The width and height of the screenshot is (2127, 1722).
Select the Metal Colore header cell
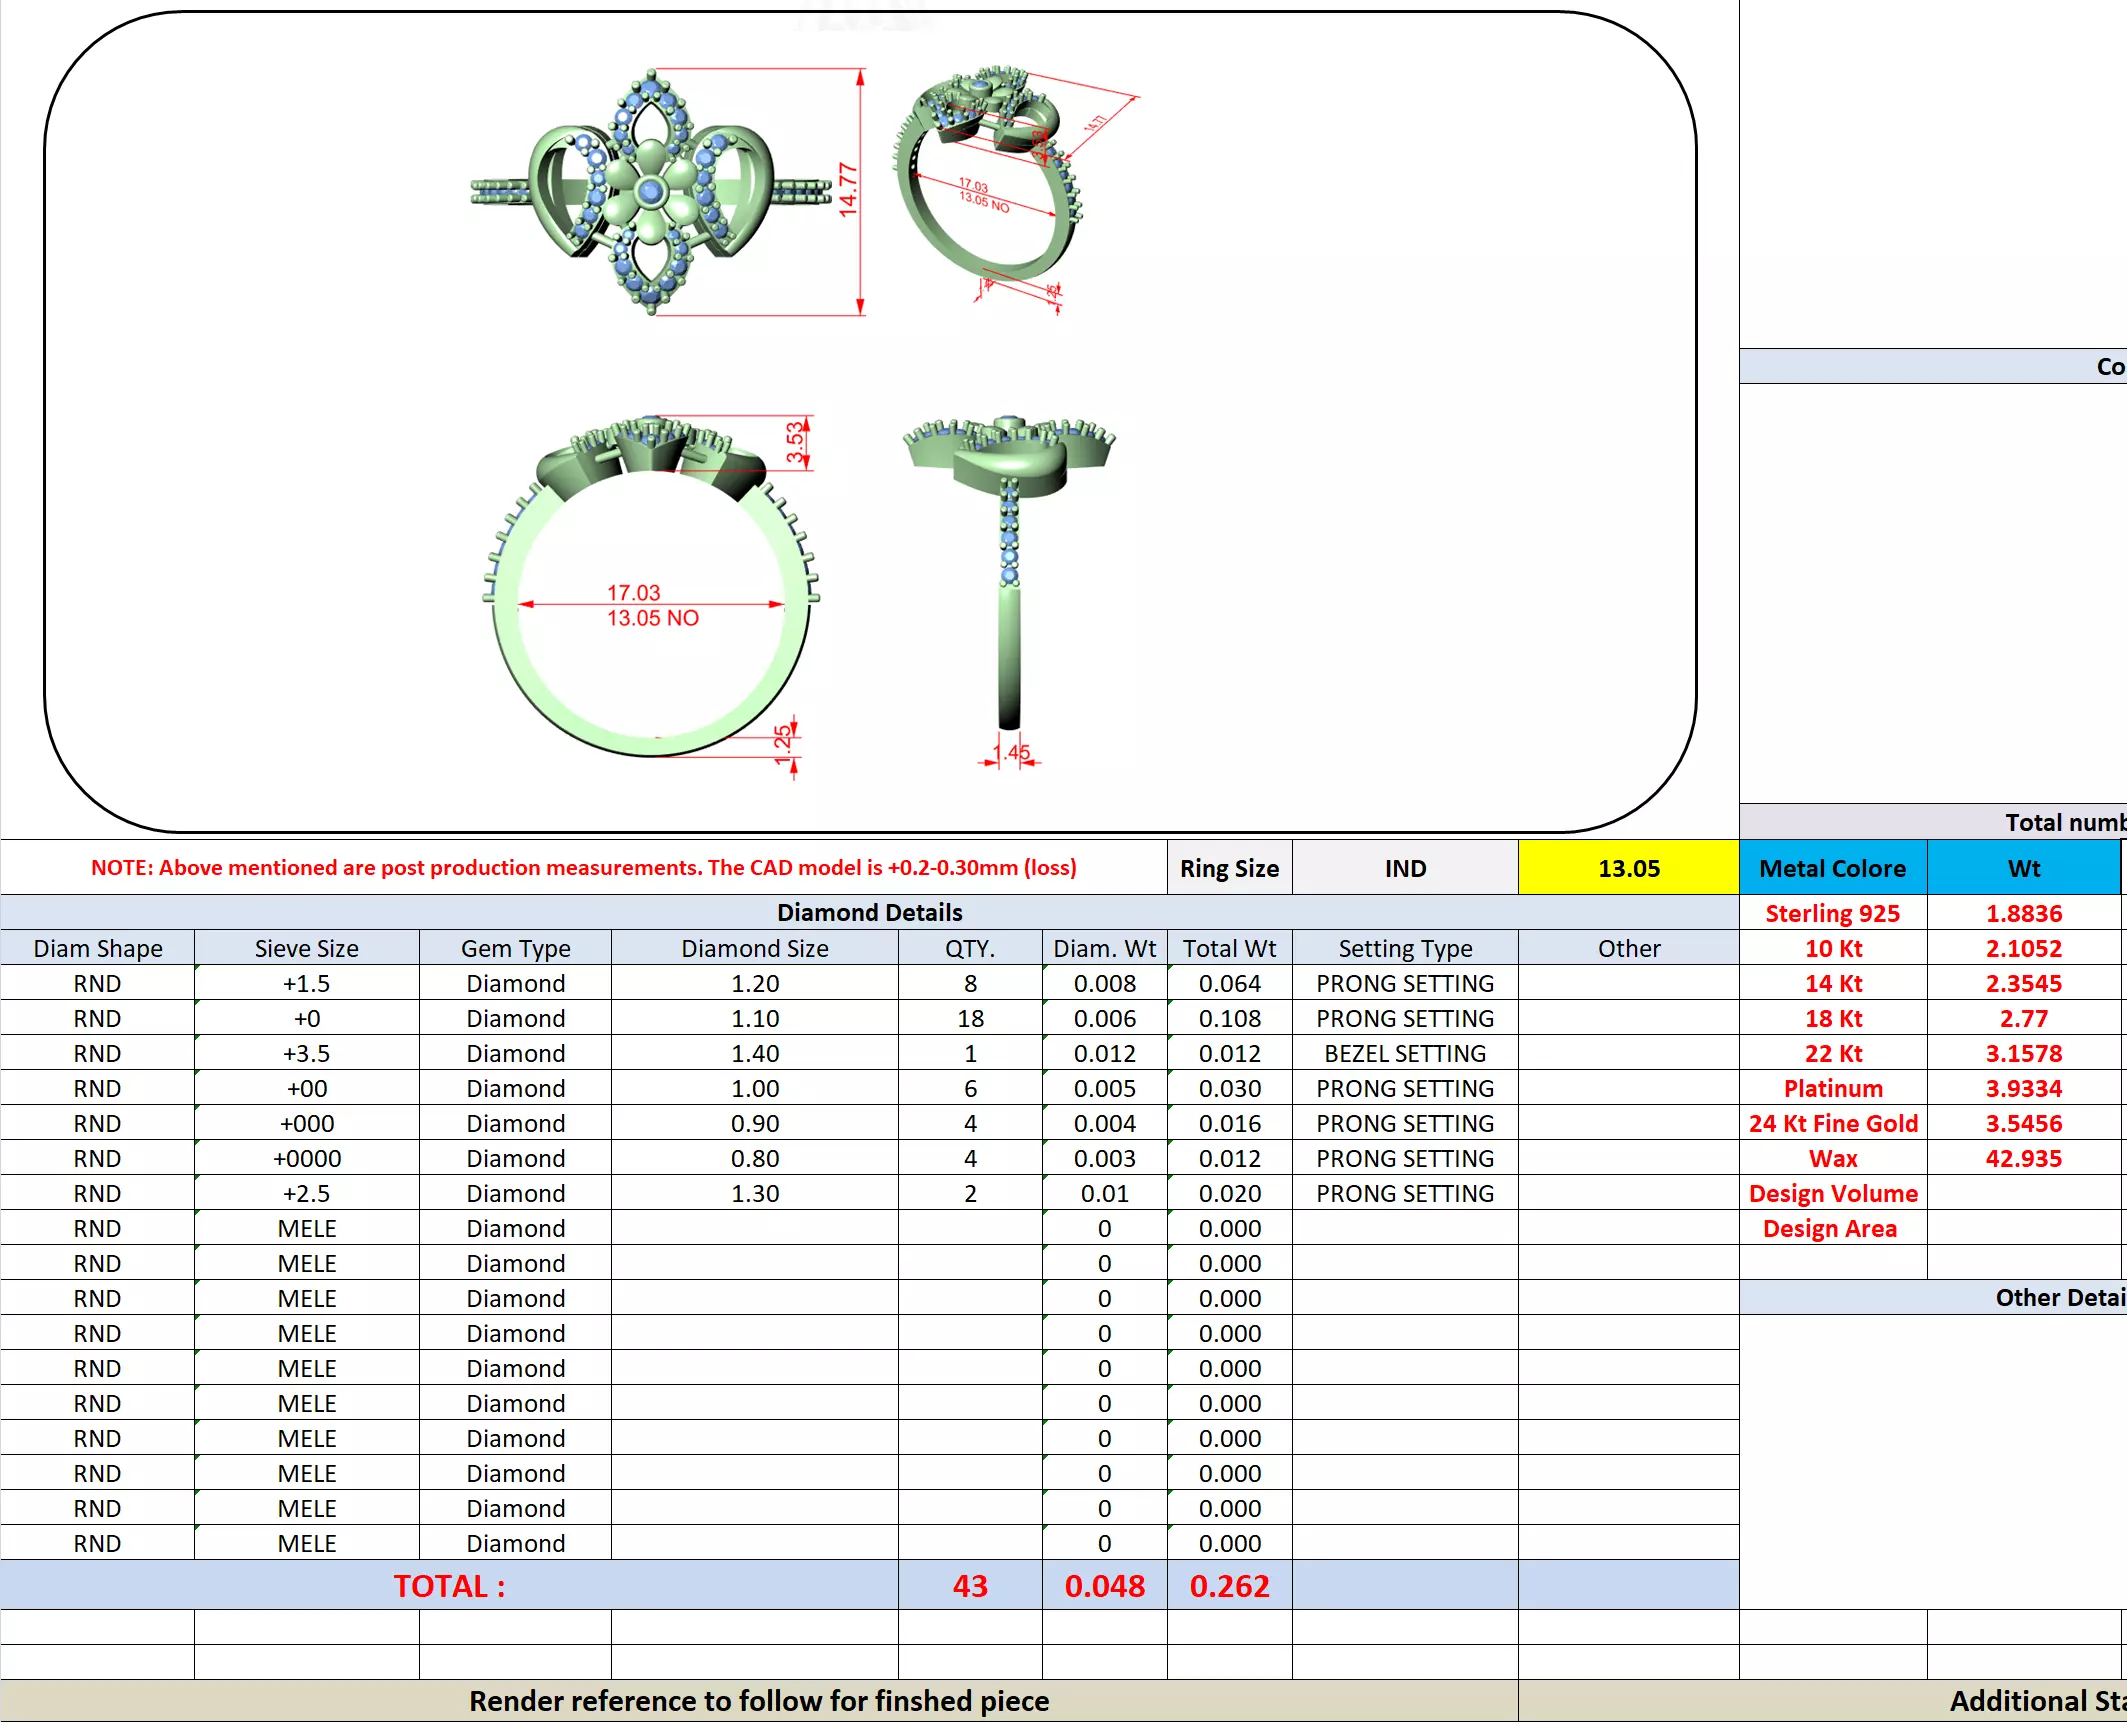[x=1832, y=868]
